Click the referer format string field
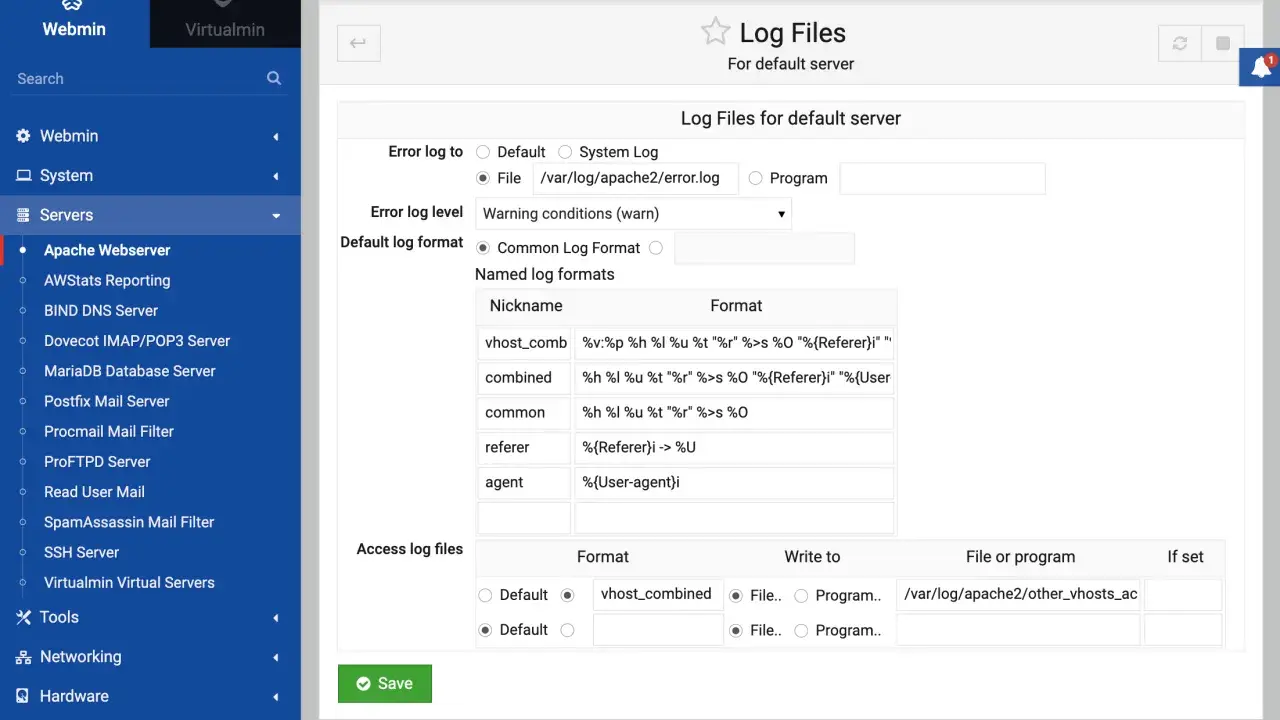 [x=734, y=448]
